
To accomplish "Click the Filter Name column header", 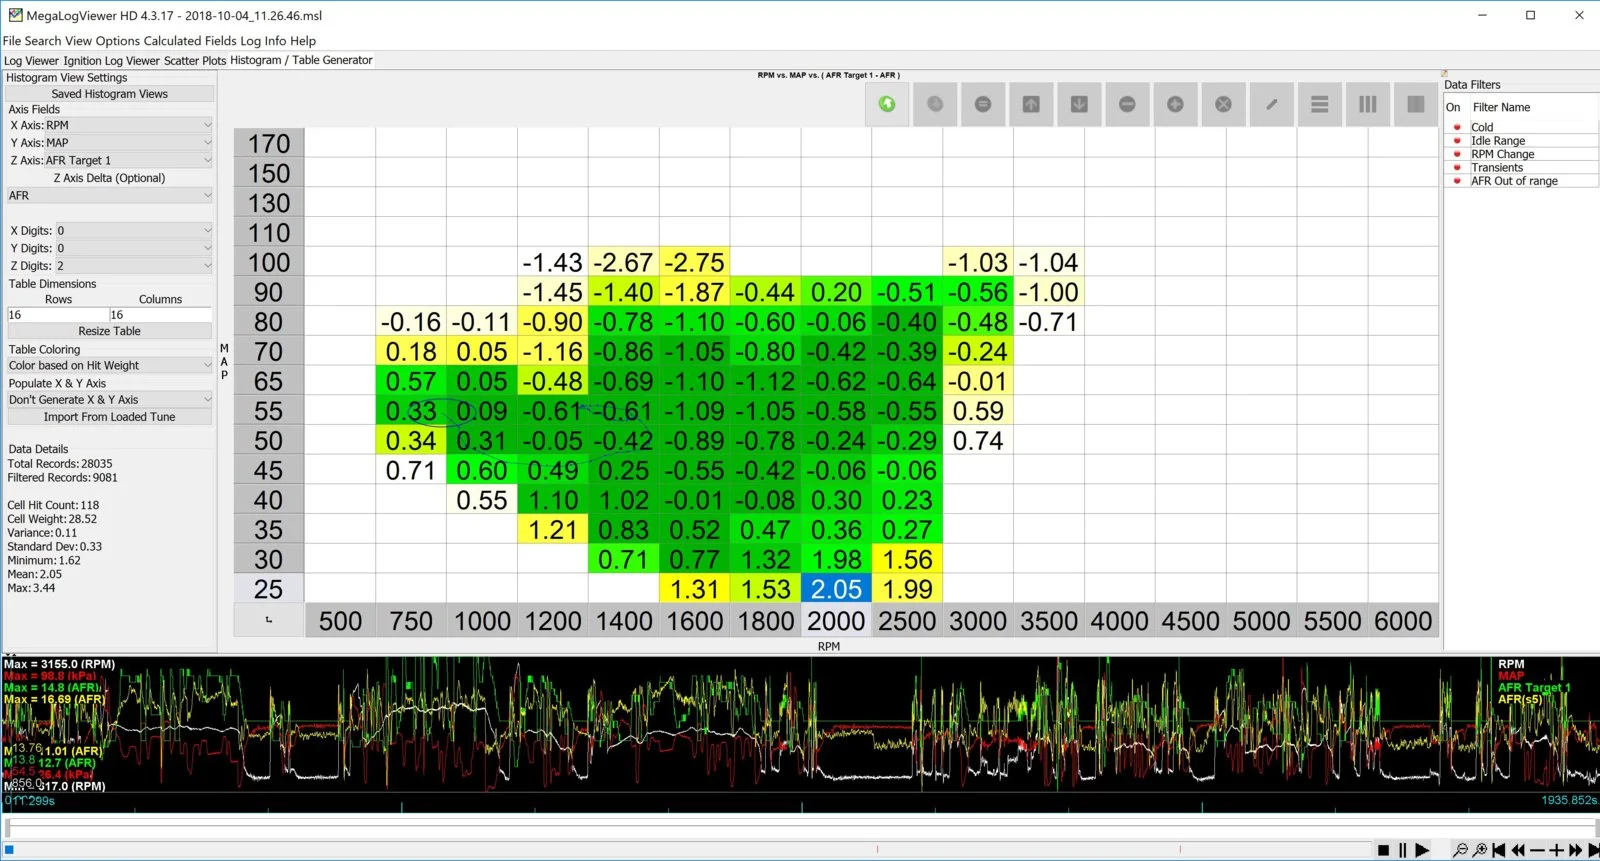I will pos(1501,107).
